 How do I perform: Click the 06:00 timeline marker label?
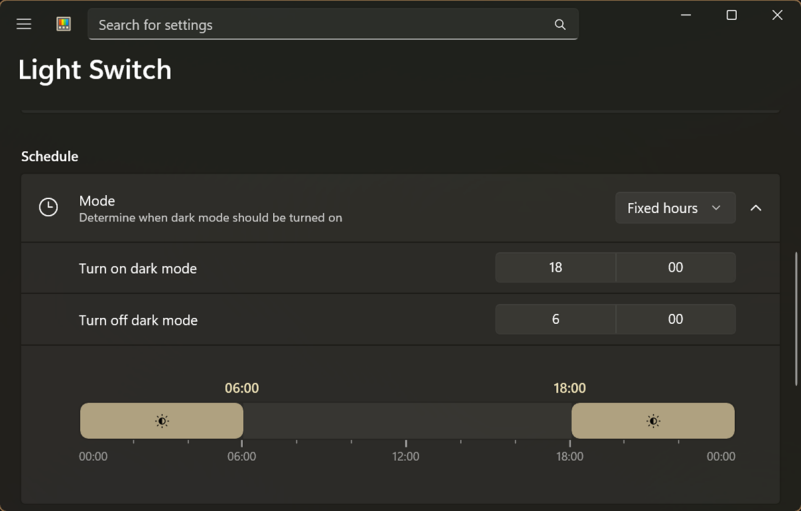coord(242,388)
